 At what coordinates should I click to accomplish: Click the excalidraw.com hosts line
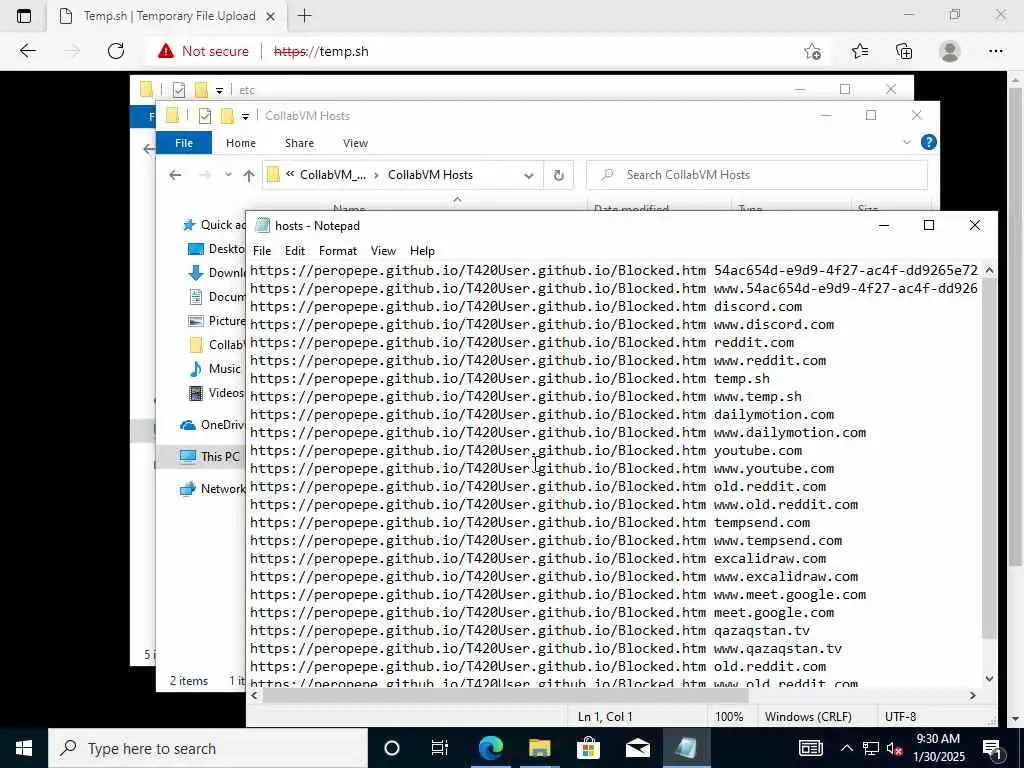[538, 558]
